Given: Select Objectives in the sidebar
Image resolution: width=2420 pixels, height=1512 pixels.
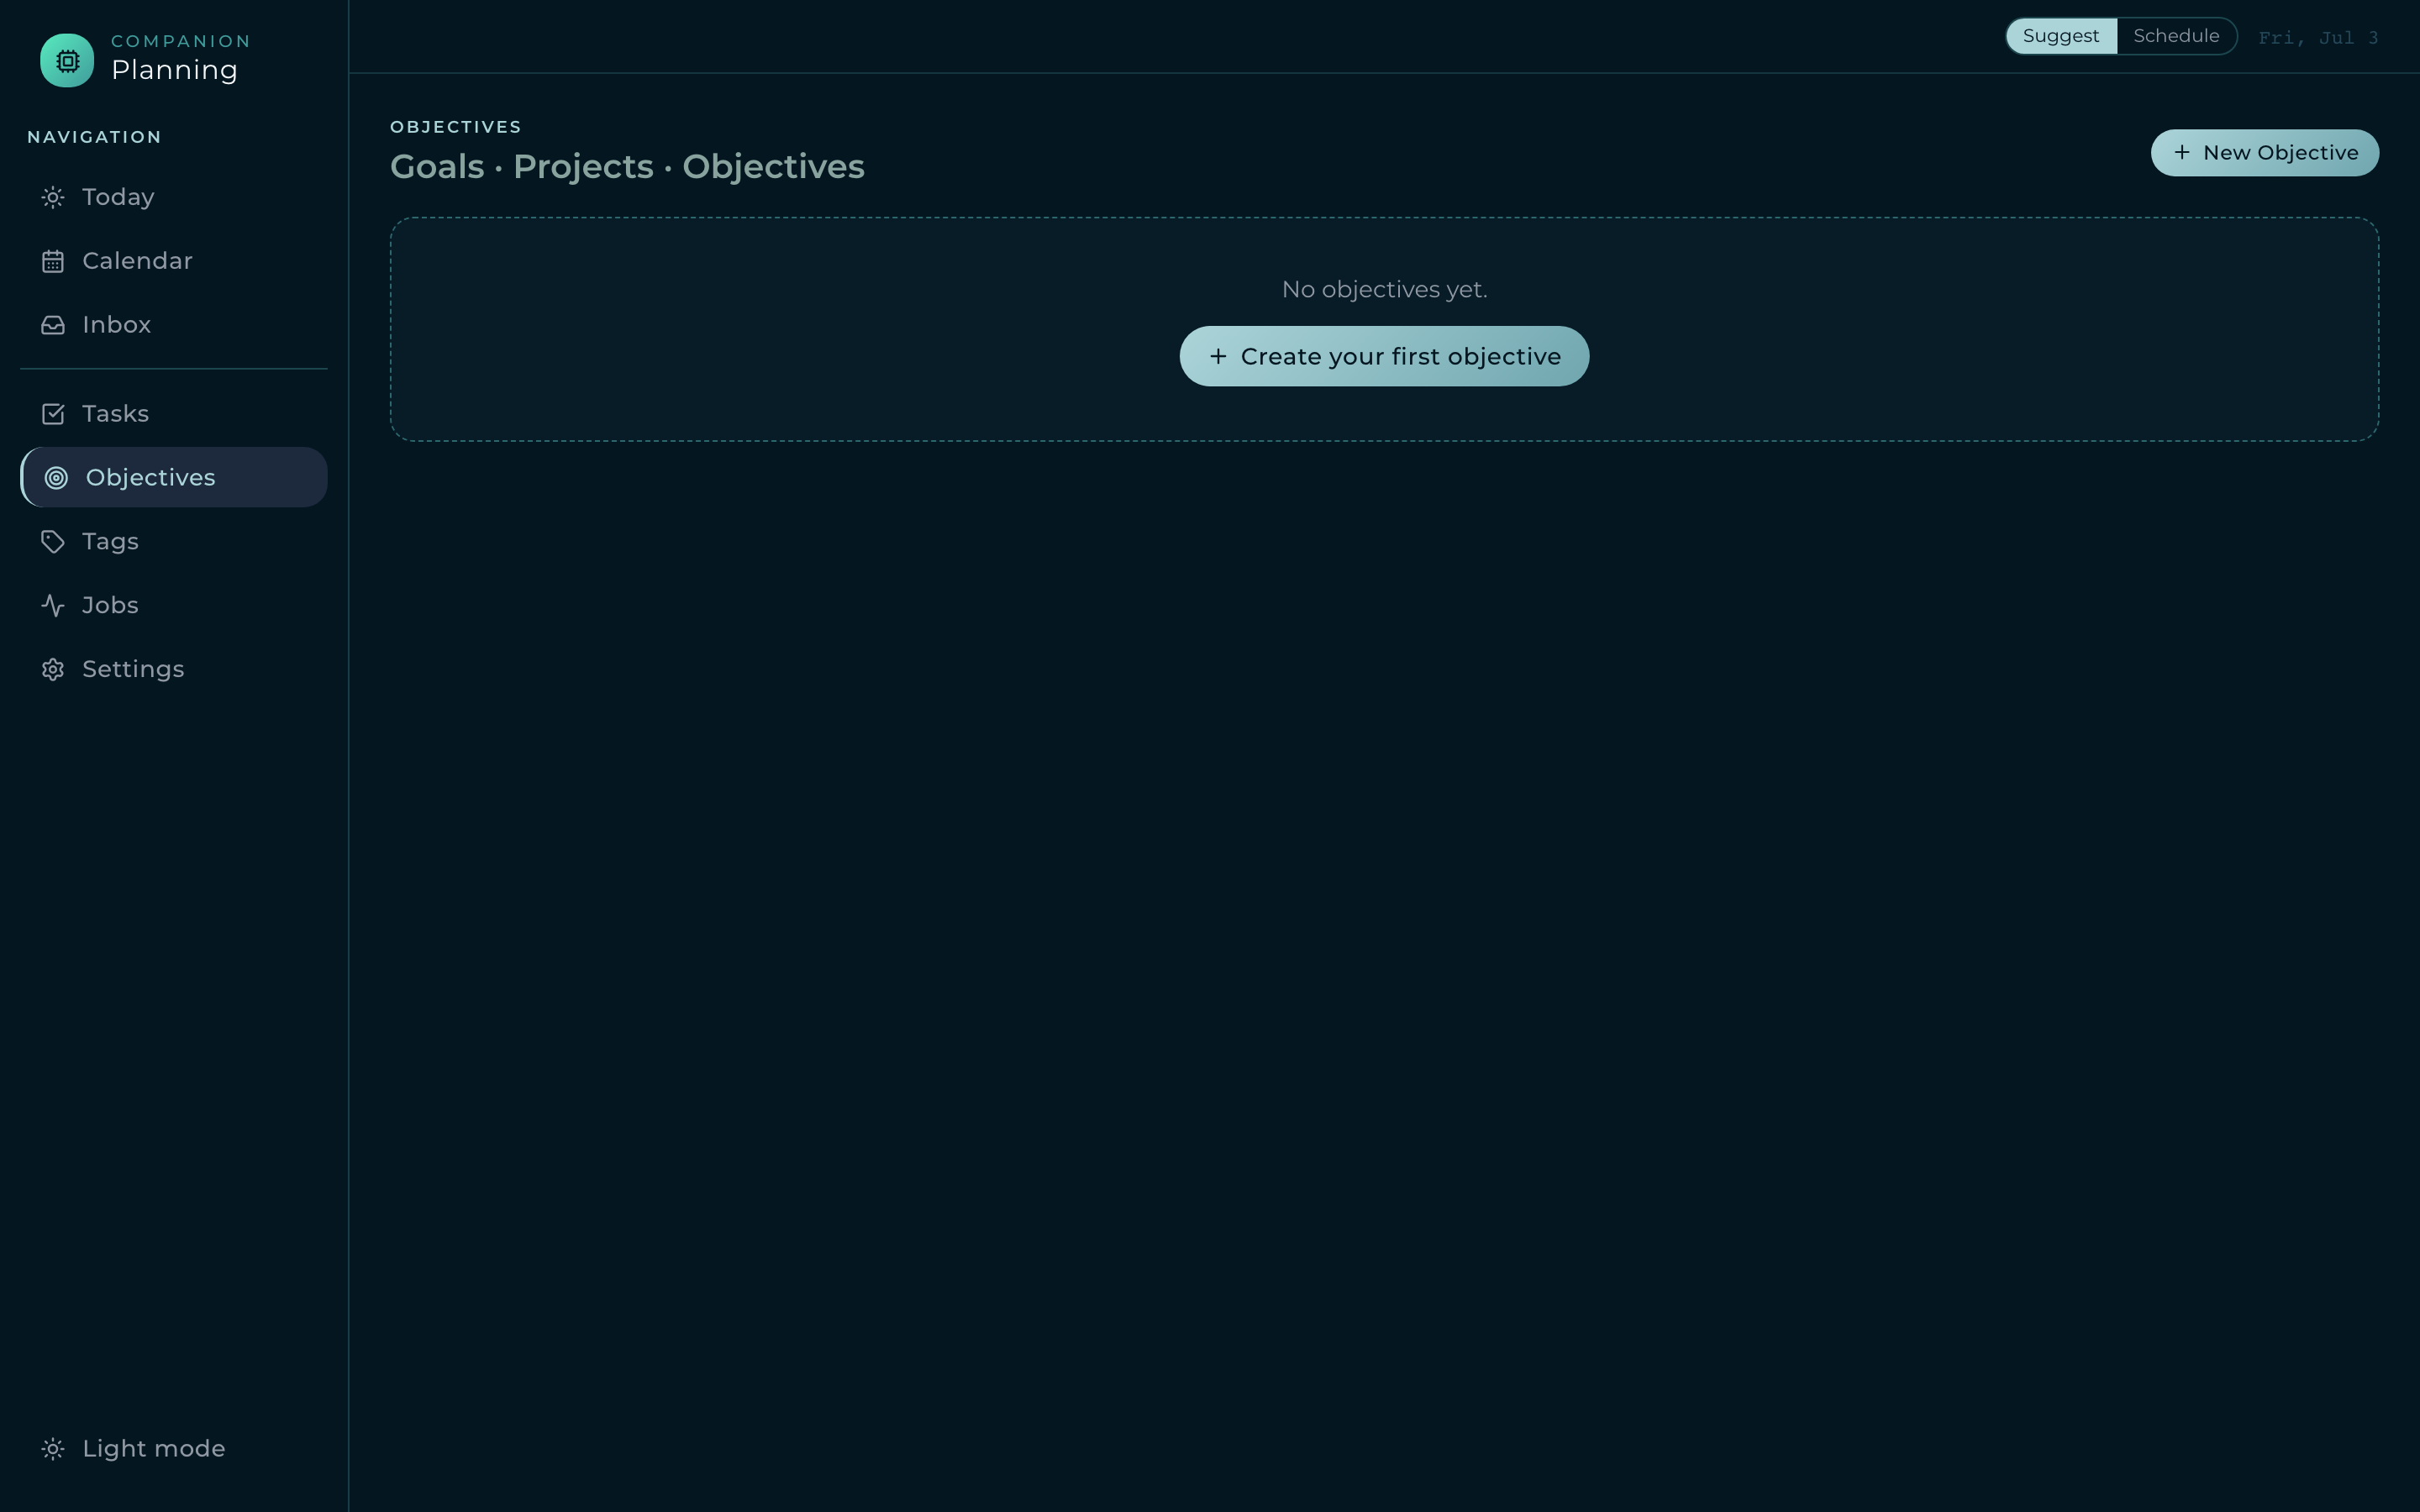Looking at the screenshot, I should 174,477.
